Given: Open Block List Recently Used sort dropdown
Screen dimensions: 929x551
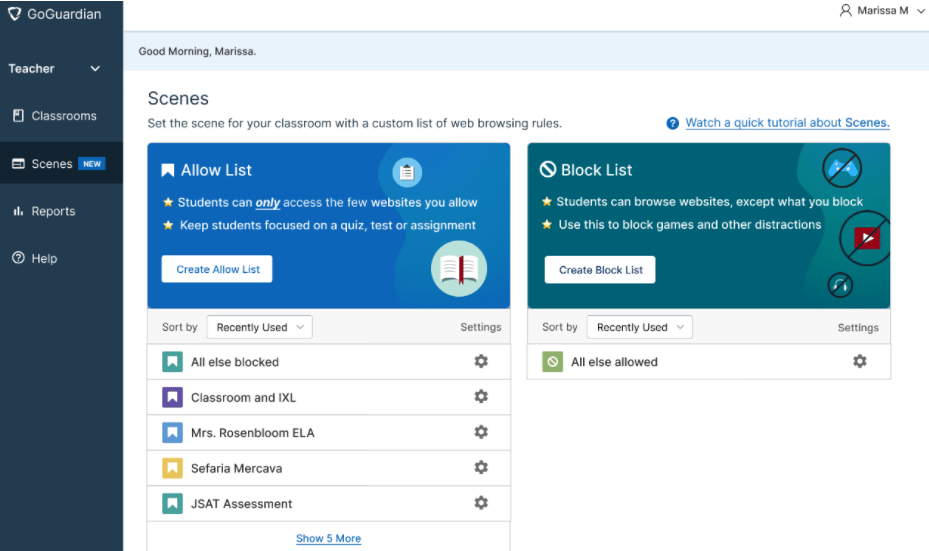Looking at the screenshot, I should coord(639,327).
